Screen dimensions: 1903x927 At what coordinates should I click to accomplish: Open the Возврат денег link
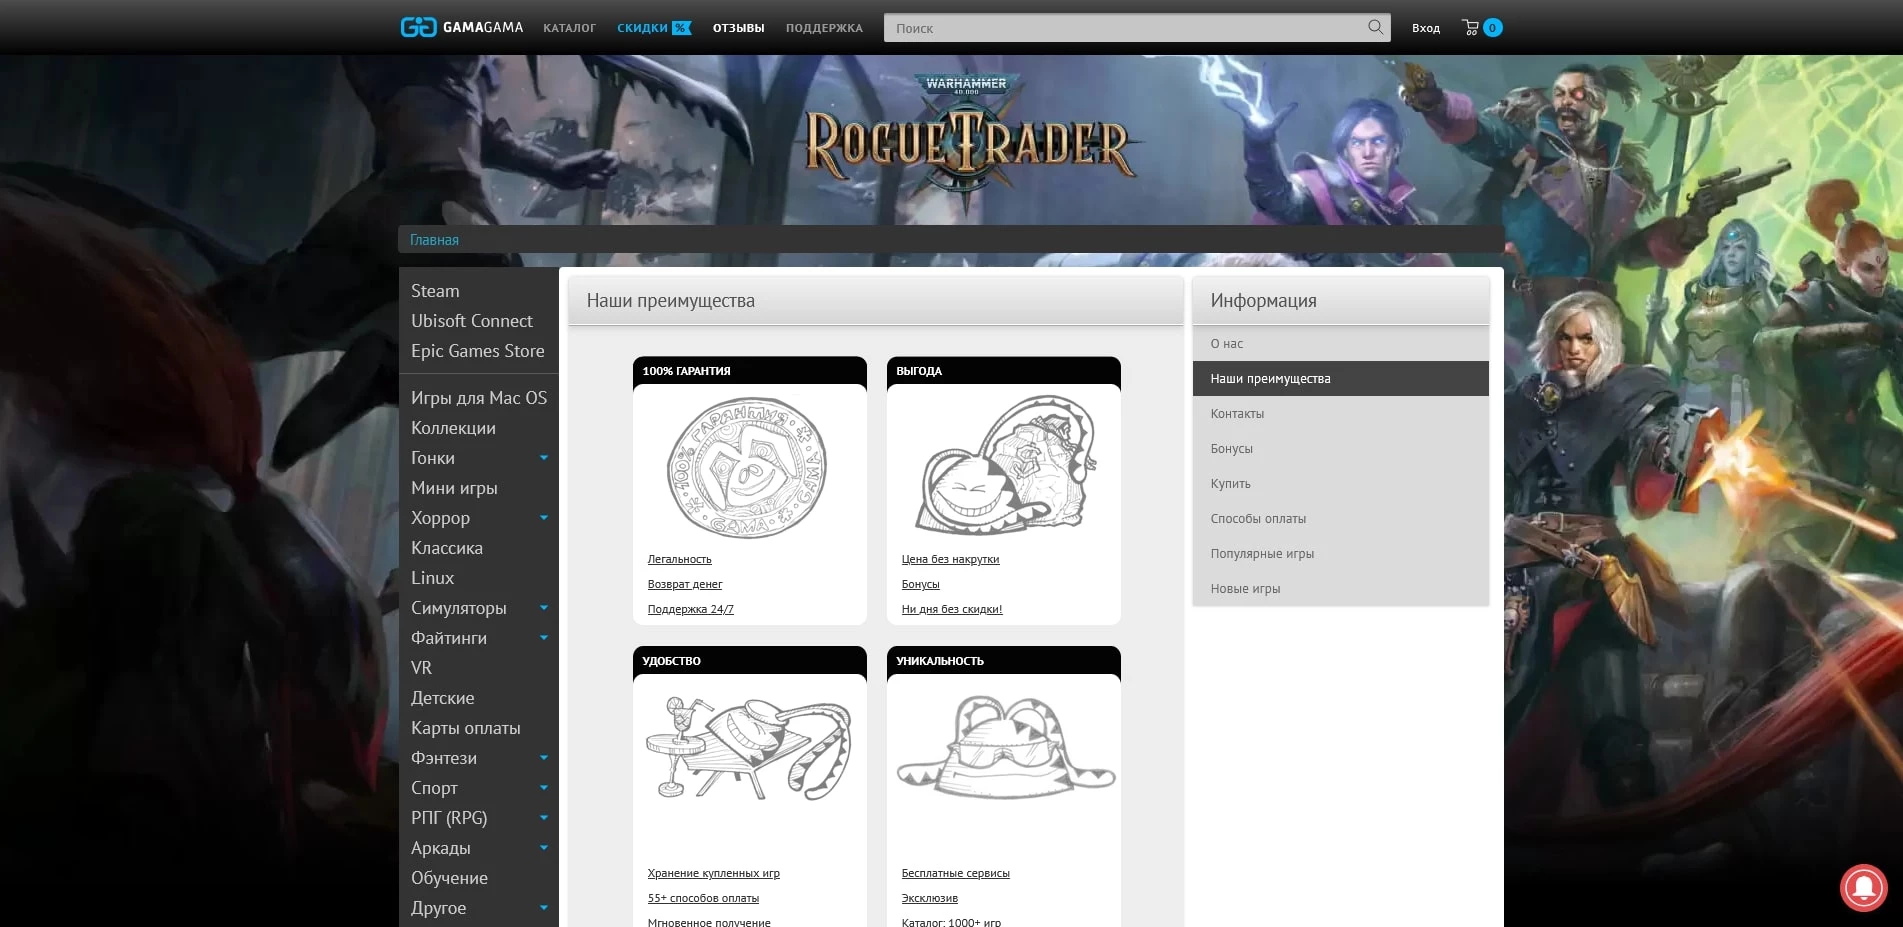click(x=684, y=584)
